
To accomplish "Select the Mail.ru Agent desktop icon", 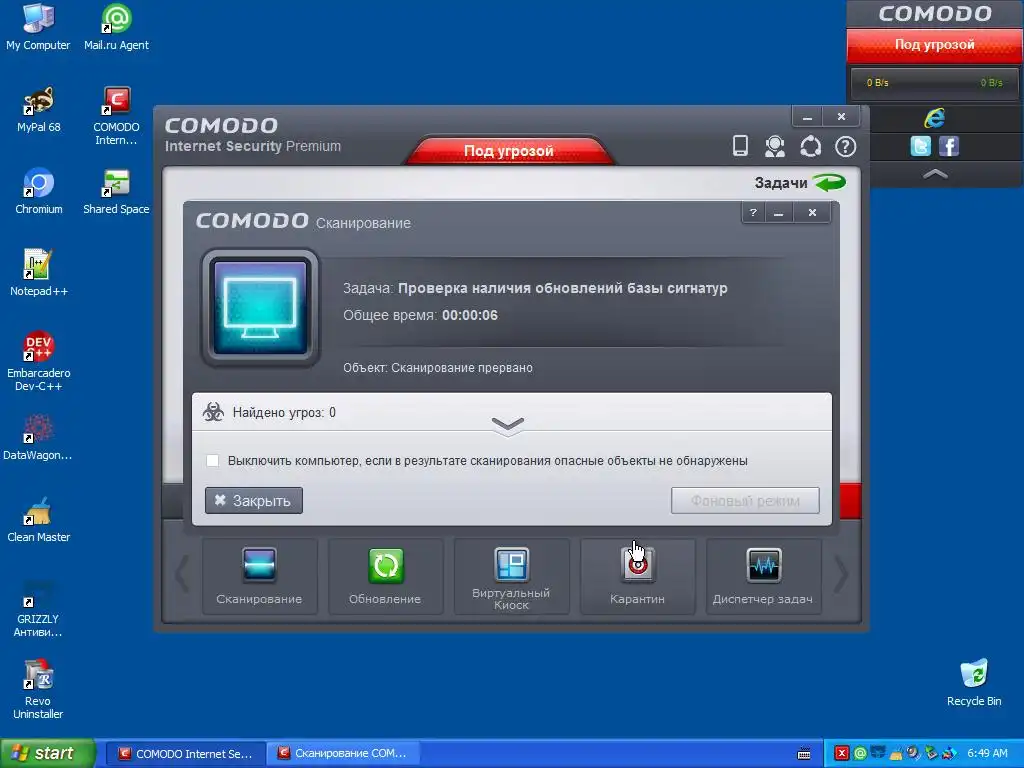I will tap(116, 27).
